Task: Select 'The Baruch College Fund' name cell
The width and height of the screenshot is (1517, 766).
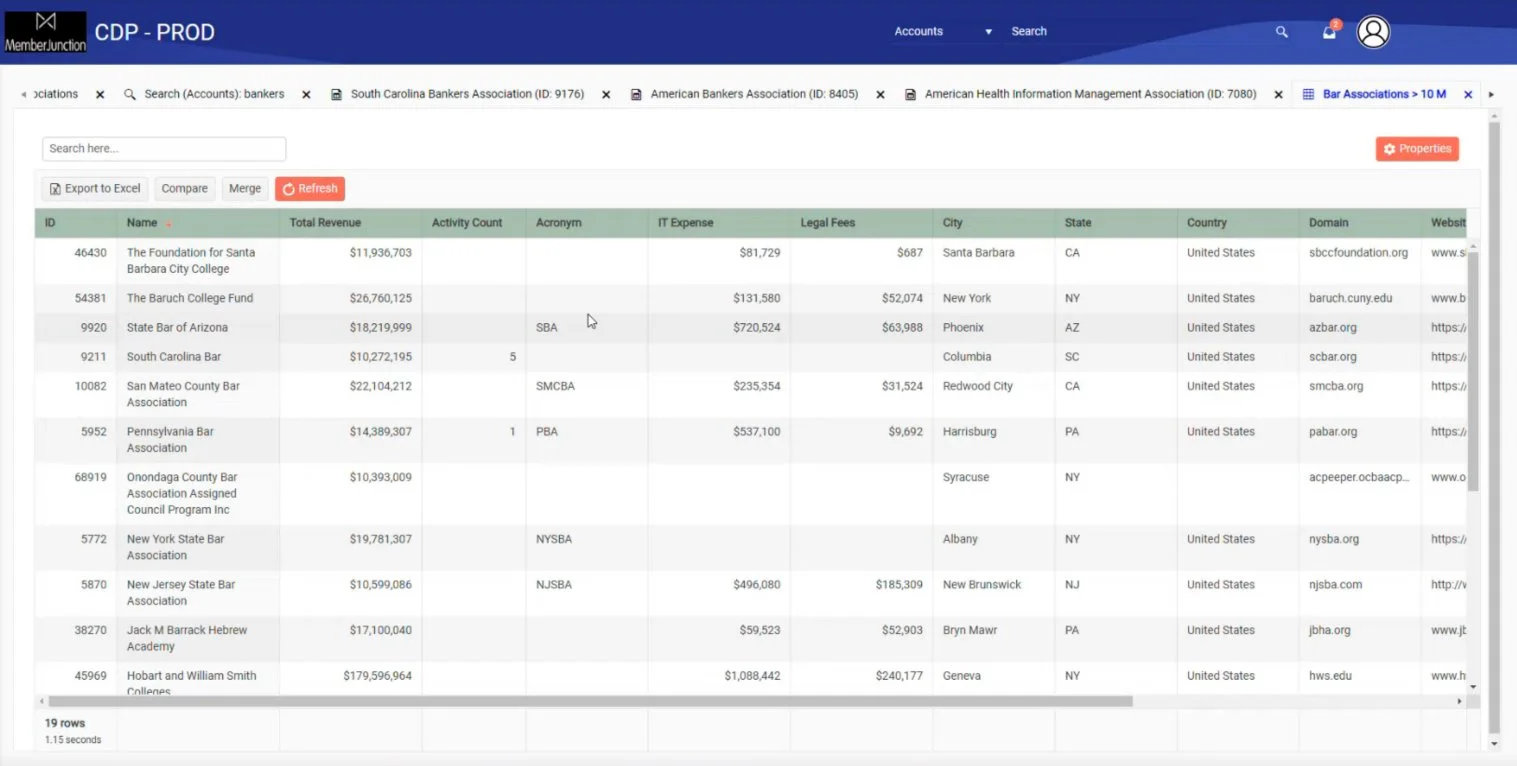Action: 198,299
